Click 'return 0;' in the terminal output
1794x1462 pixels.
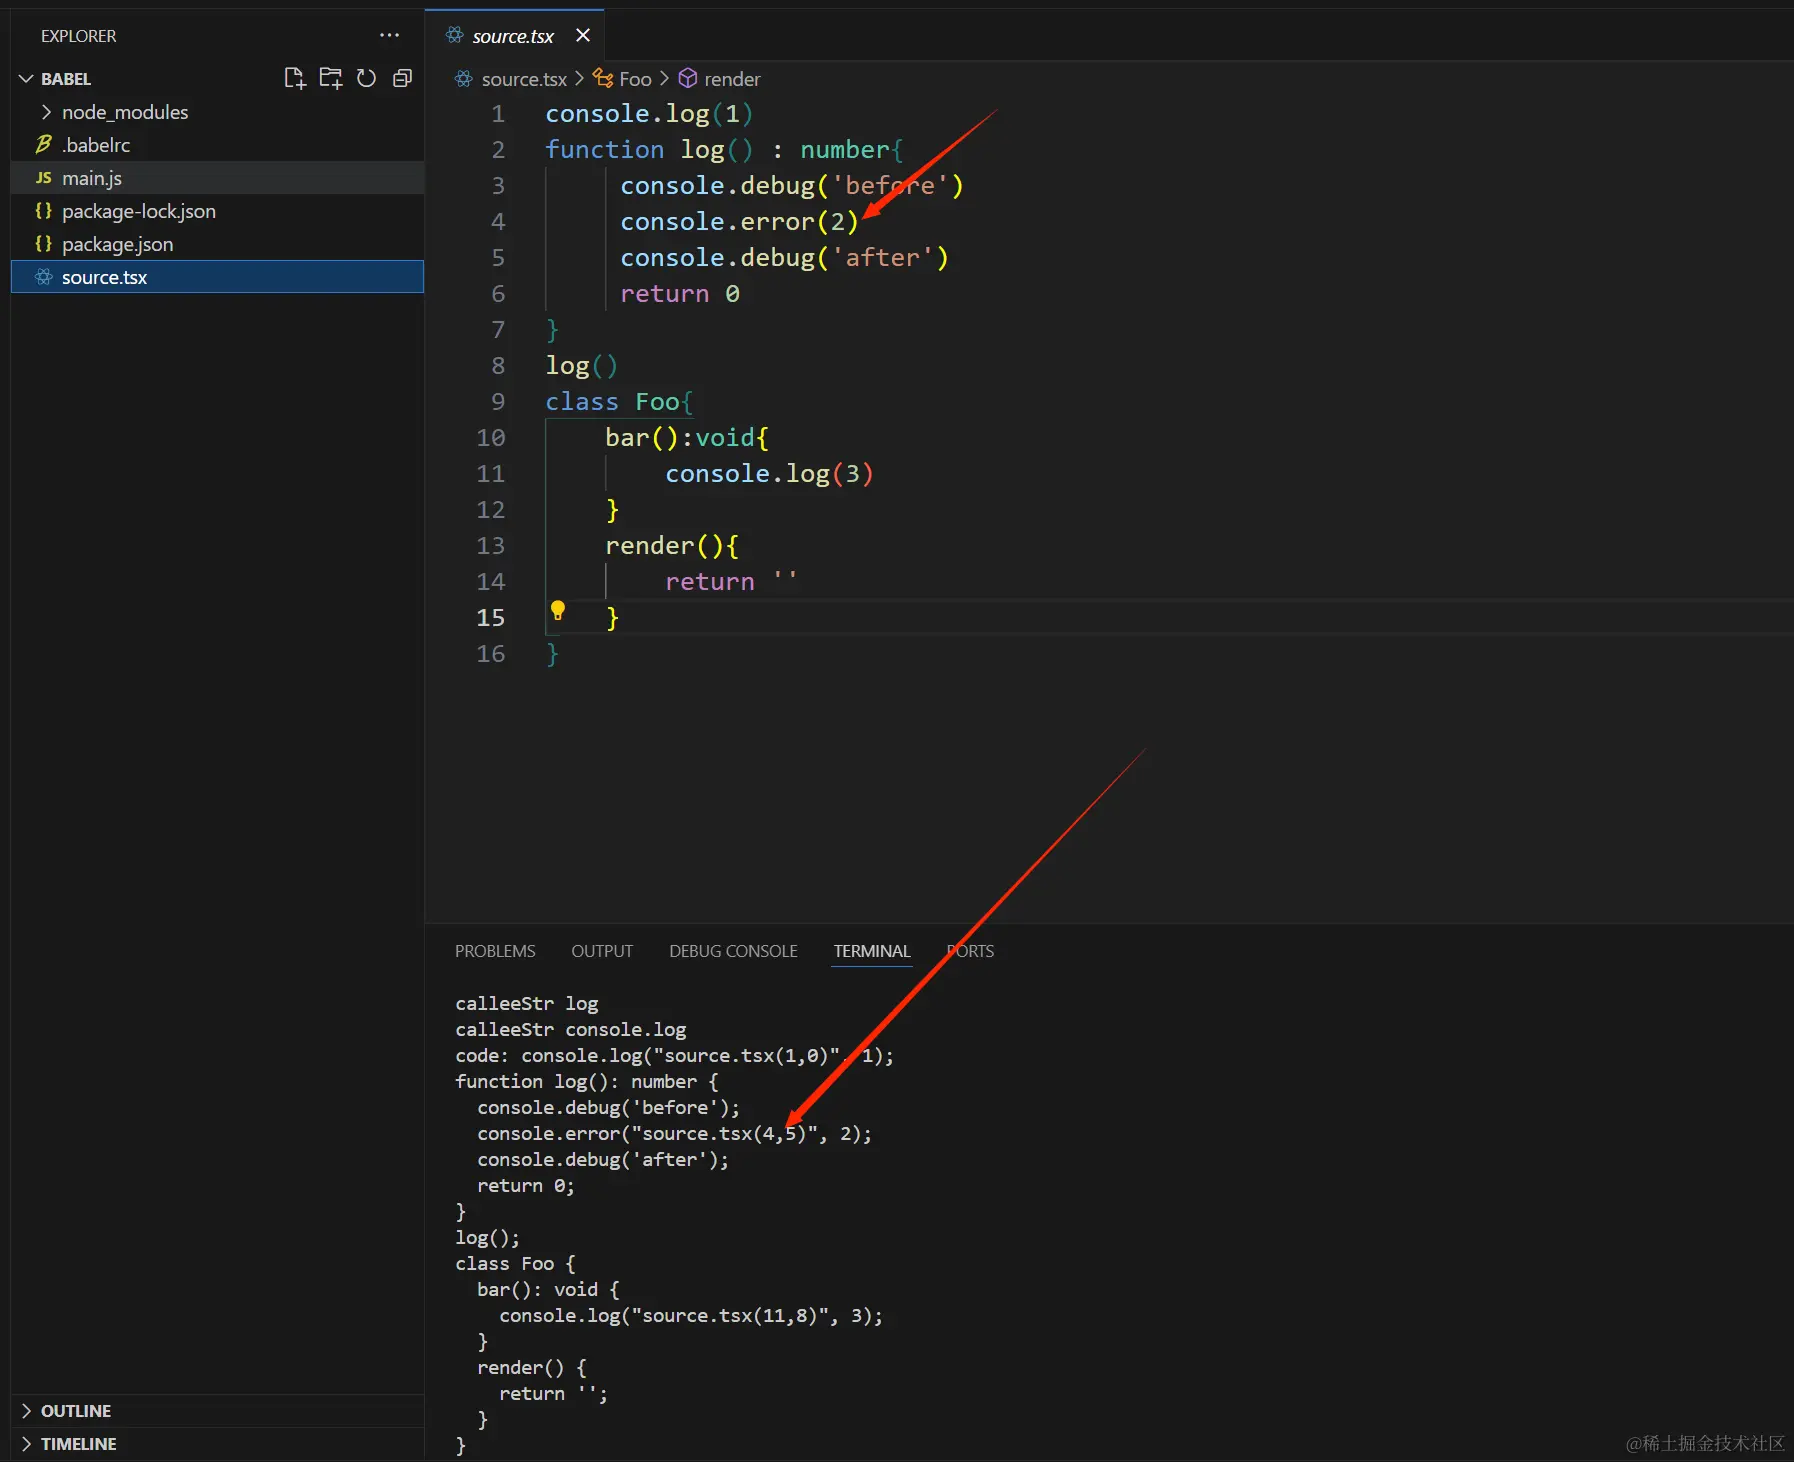pos(526,1185)
